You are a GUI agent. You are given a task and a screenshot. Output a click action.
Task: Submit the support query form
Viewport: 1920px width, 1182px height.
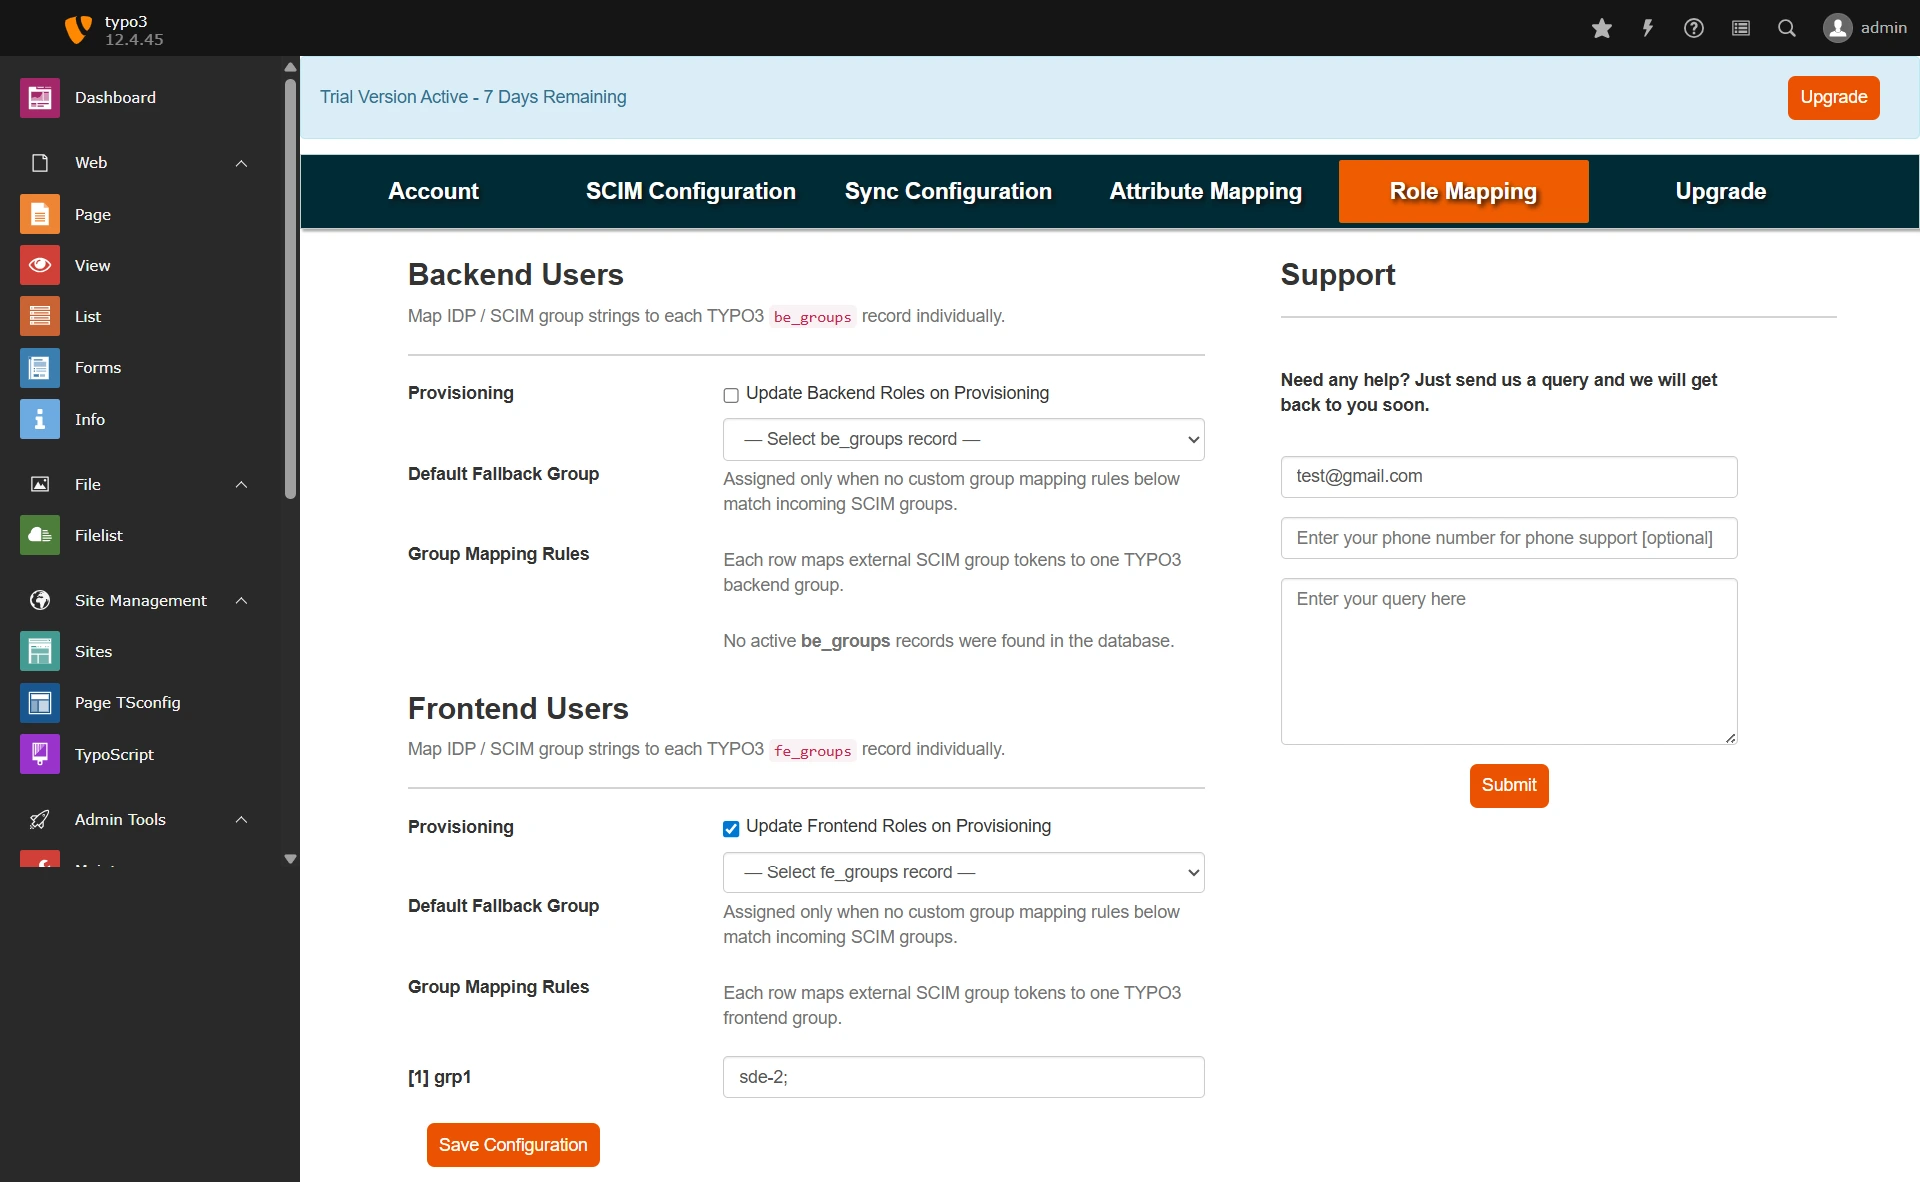pos(1509,785)
